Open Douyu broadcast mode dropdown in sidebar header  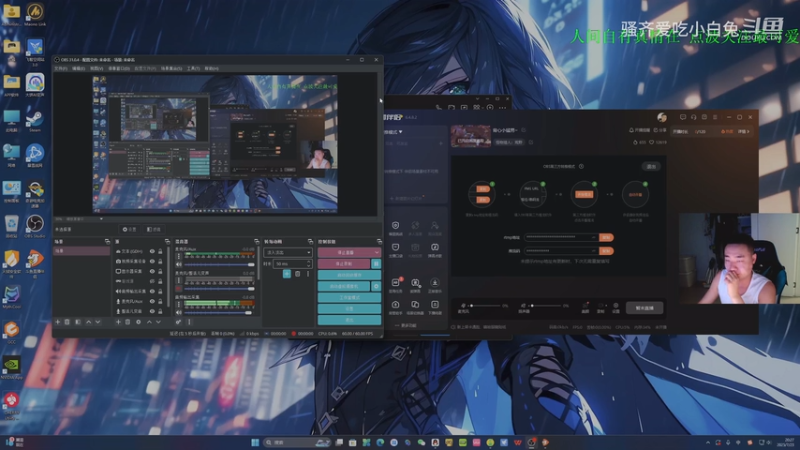pyautogui.click(x=401, y=132)
